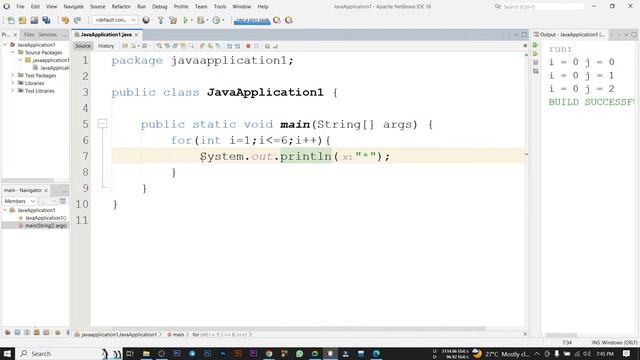Open the Notification Center in the system tray
The image size is (640, 360).
pyautogui.click(x=627, y=353)
